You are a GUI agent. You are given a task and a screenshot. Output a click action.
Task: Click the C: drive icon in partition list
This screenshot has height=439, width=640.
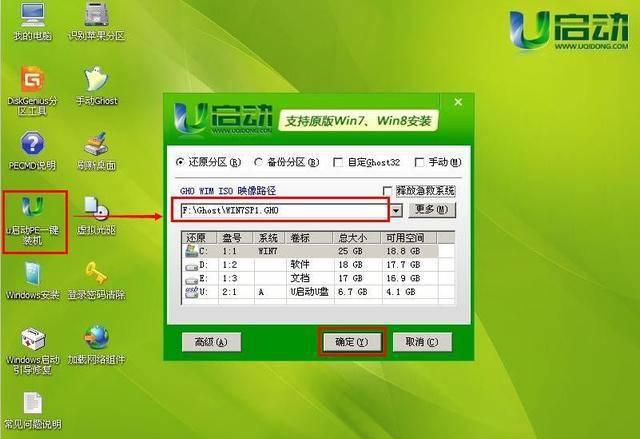point(191,251)
